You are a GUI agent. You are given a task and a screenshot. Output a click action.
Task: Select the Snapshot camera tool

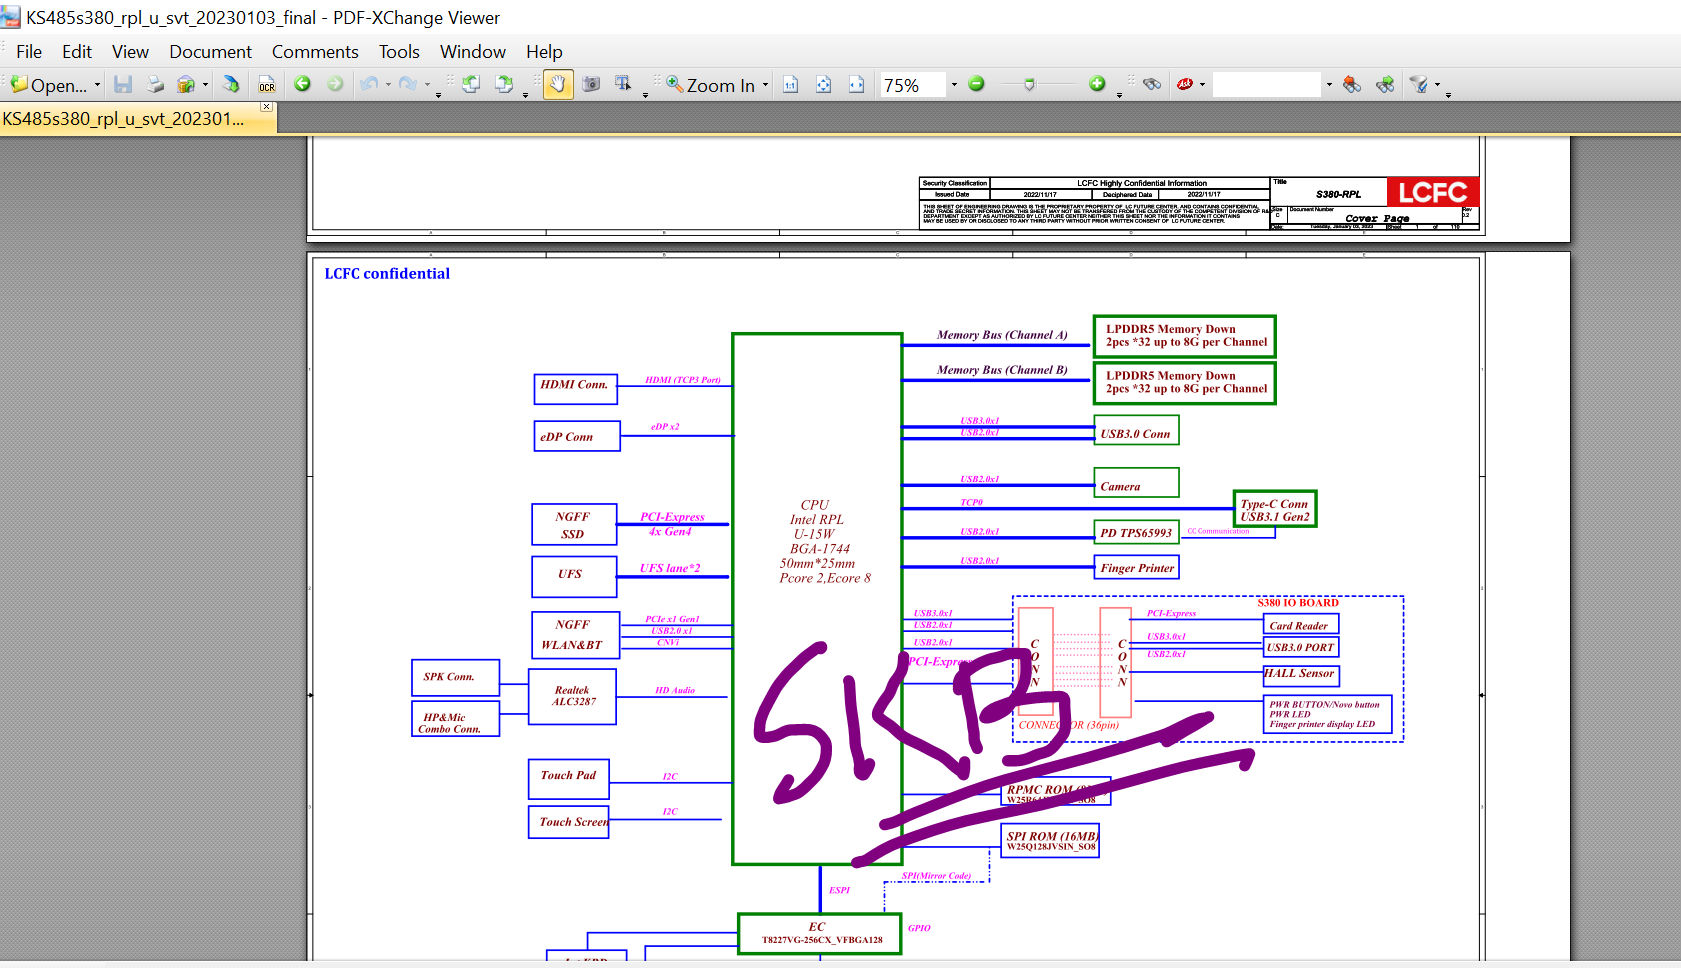tap(591, 85)
